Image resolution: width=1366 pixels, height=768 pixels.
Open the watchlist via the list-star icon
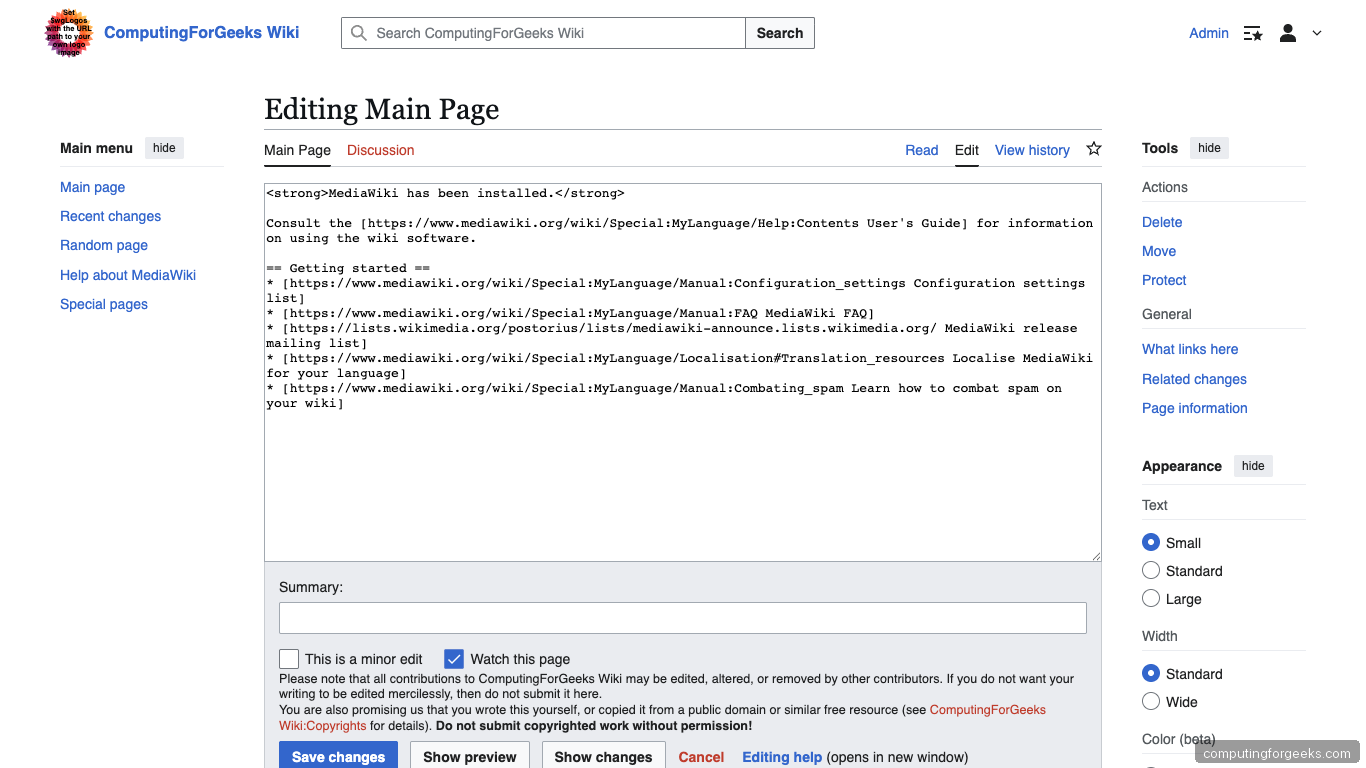(x=1252, y=33)
